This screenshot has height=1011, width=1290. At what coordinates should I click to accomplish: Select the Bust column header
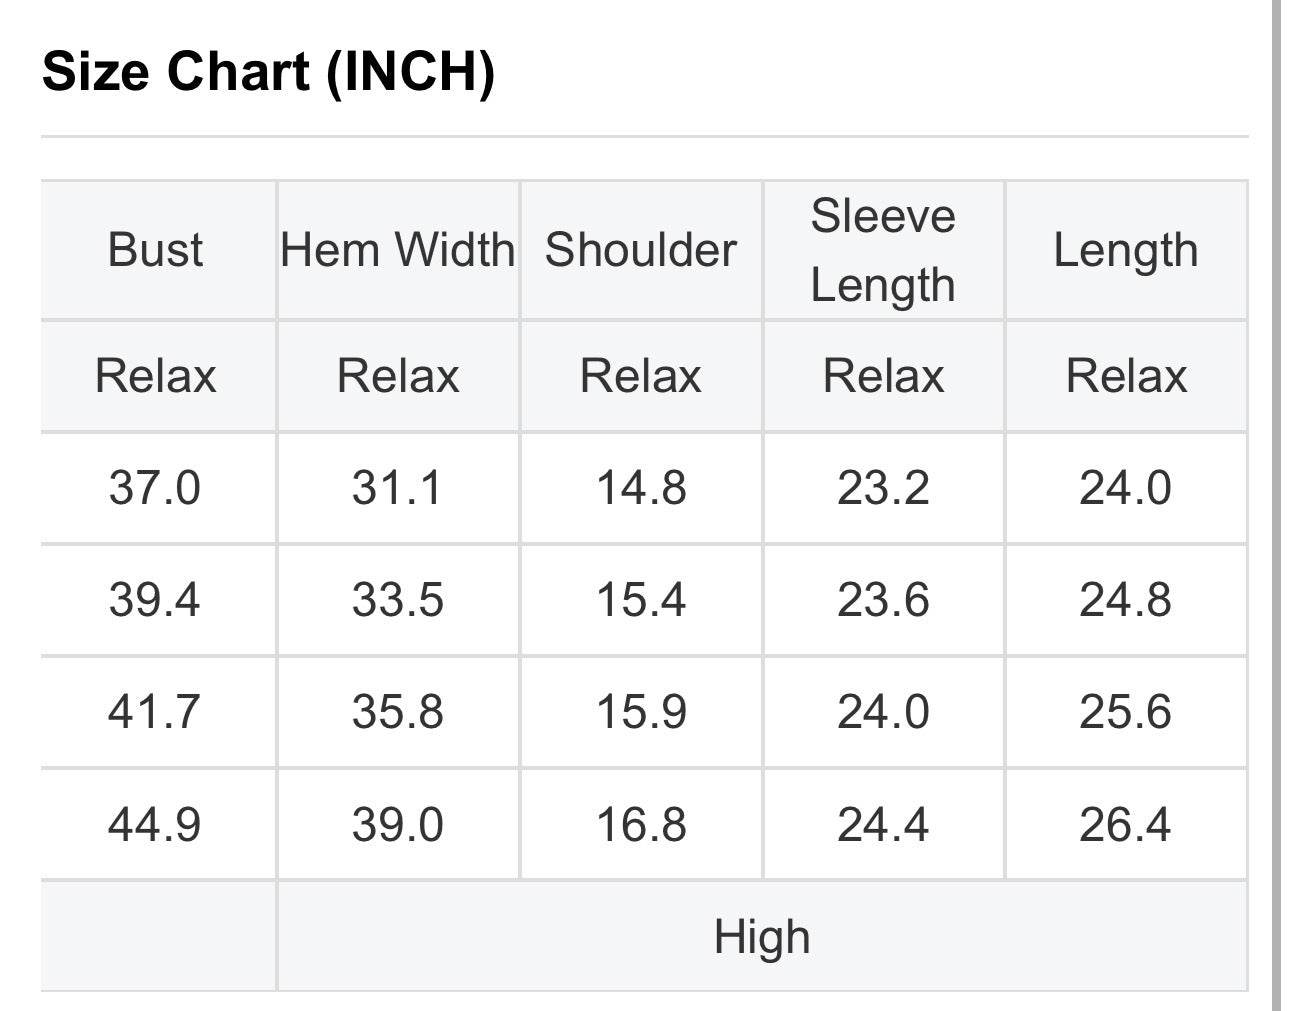coord(155,249)
